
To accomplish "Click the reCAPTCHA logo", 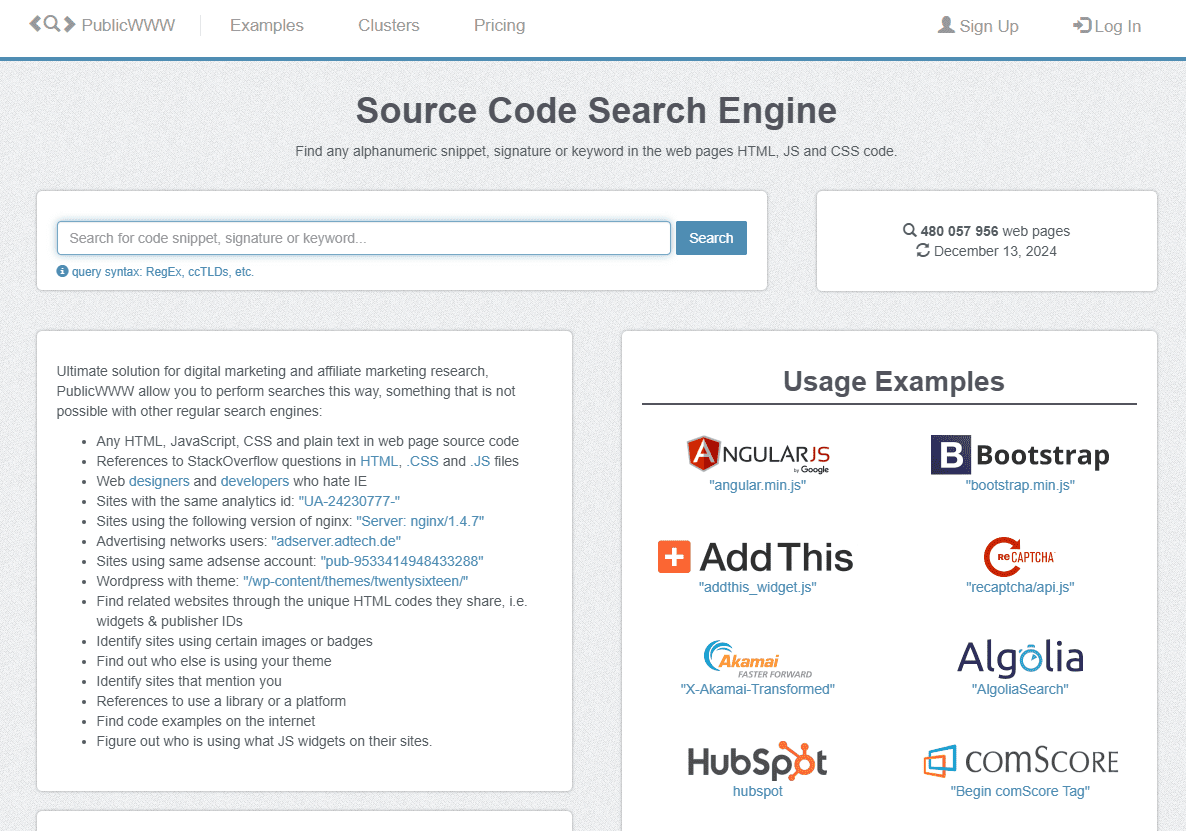I will 1020,557.
